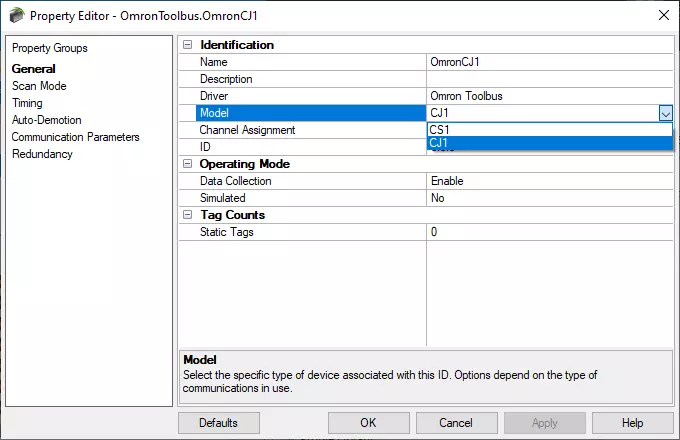Collapse the Identification section
The height and width of the screenshot is (440, 680).
pyautogui.click(x=187, y=45)
